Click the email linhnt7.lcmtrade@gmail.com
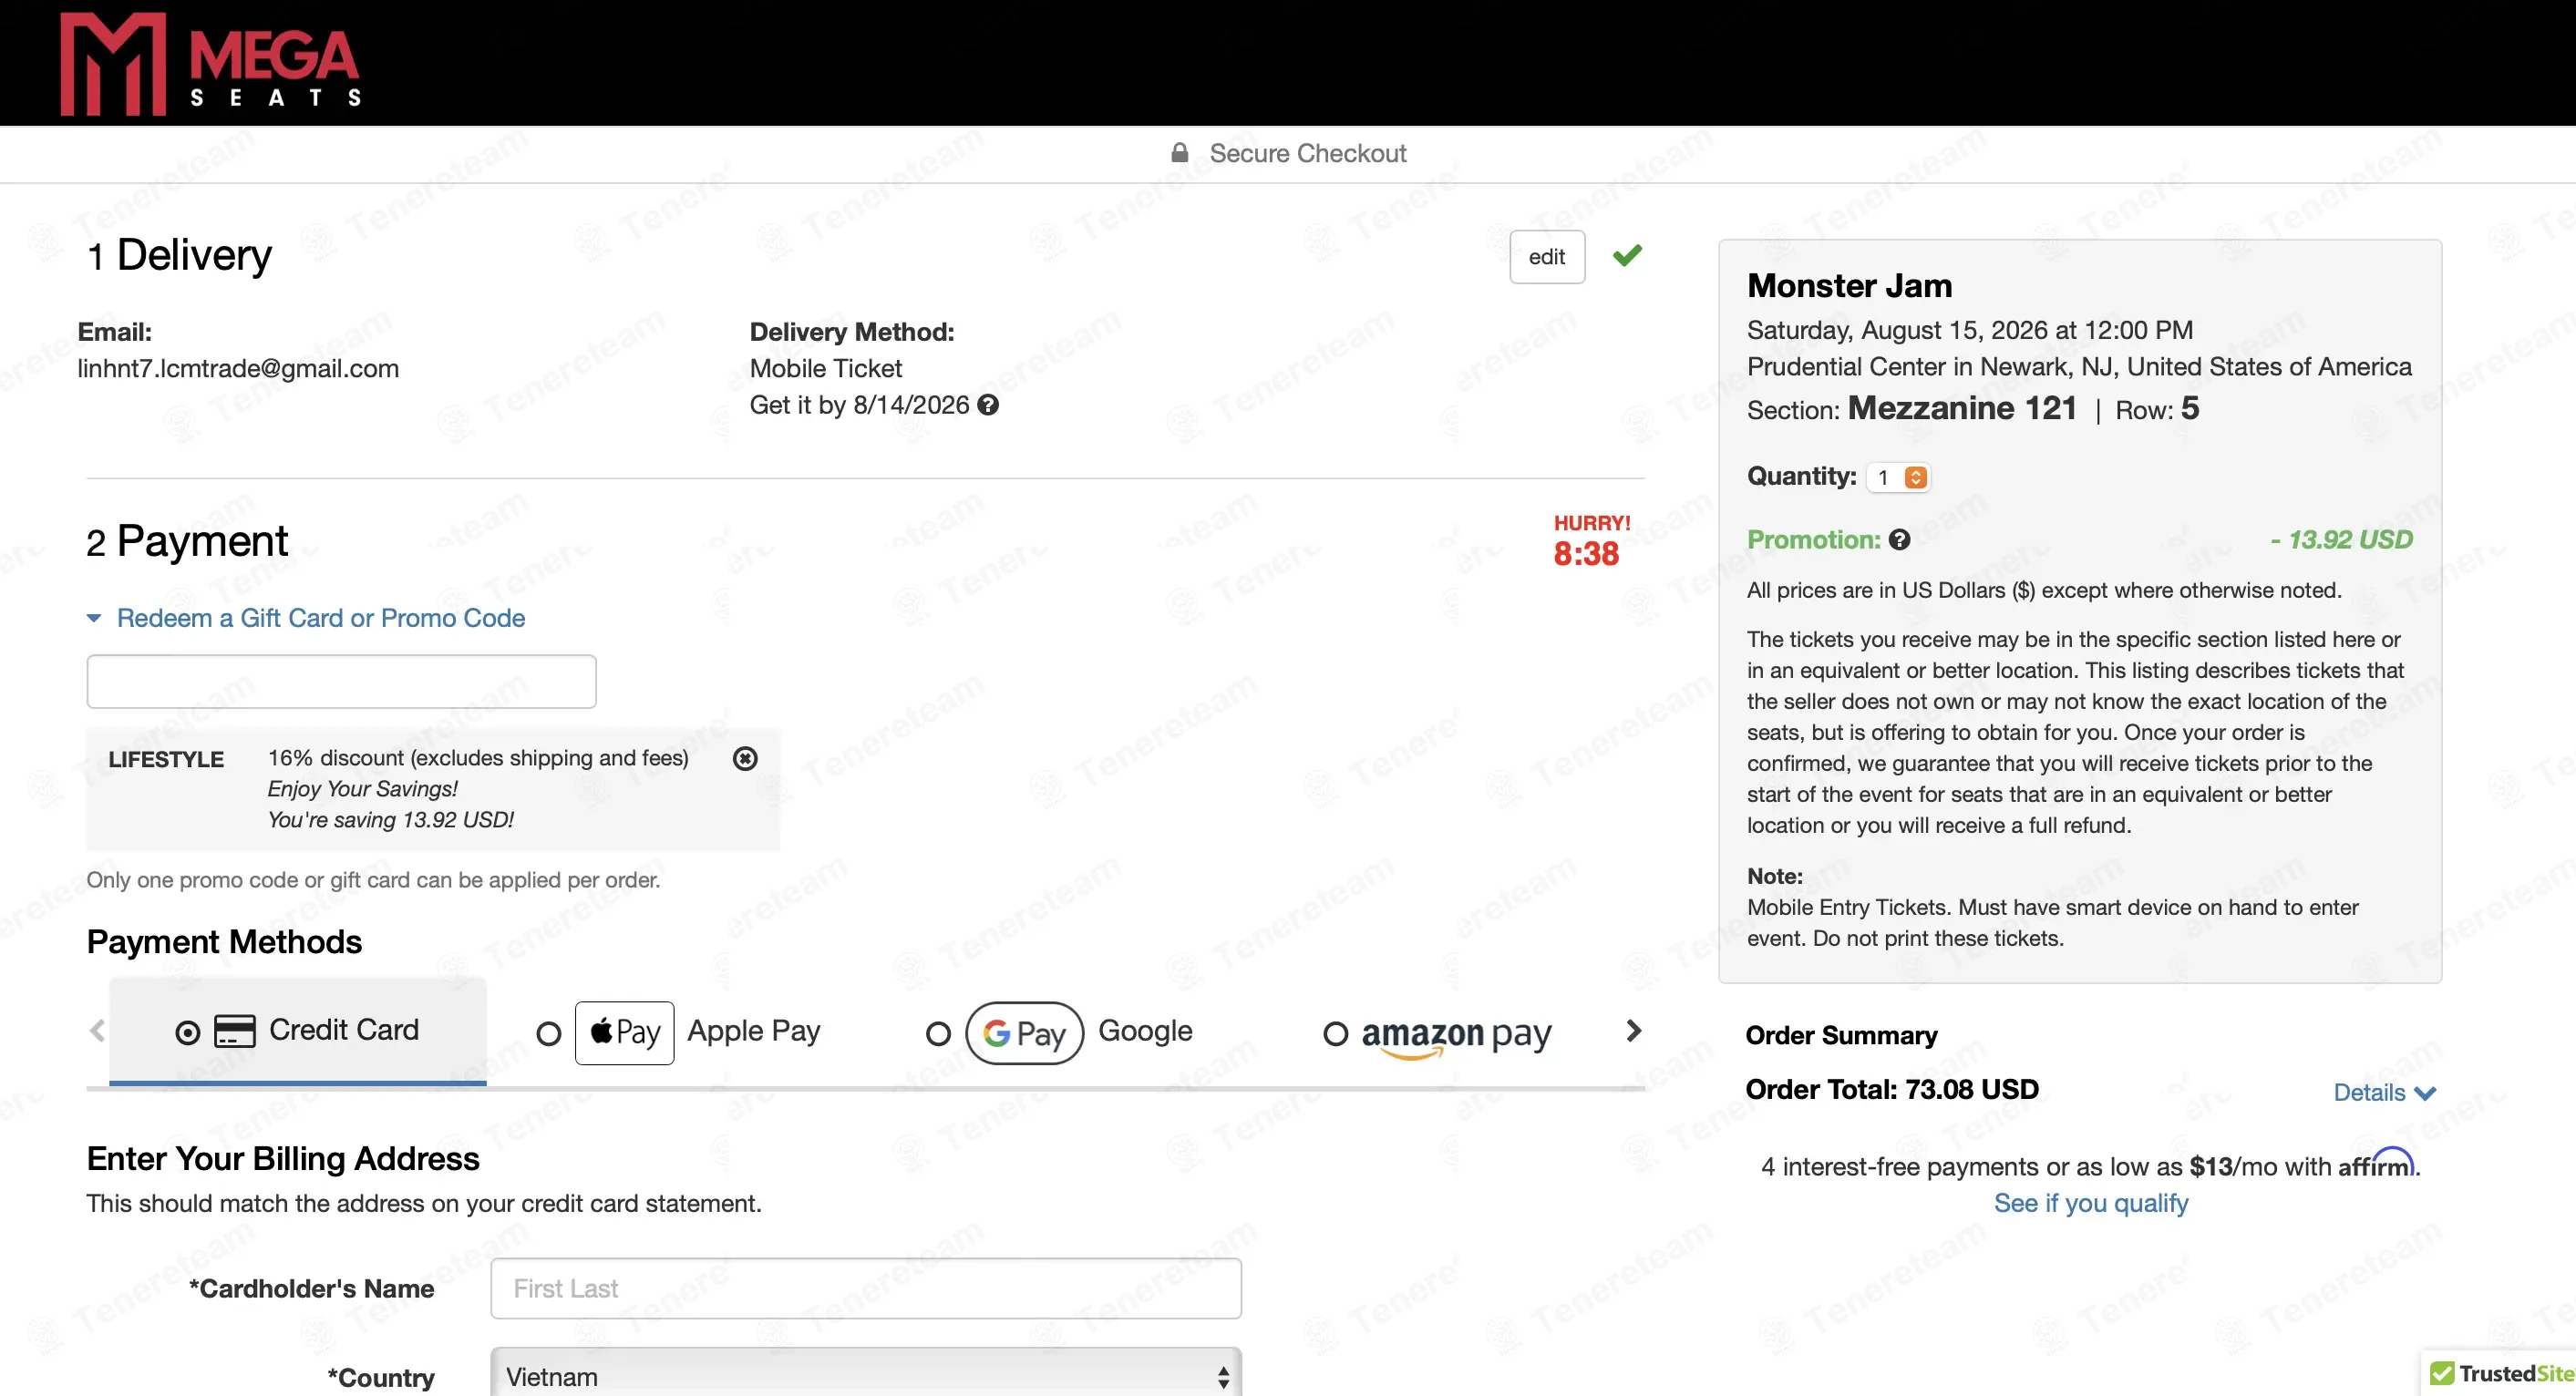 (238, 368)
